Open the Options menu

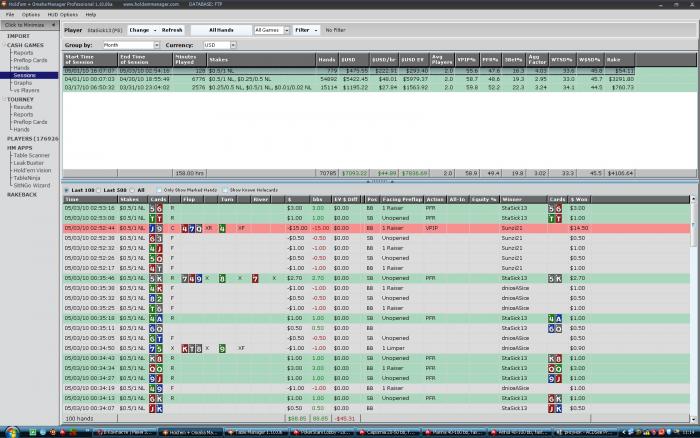pos(30,15)
